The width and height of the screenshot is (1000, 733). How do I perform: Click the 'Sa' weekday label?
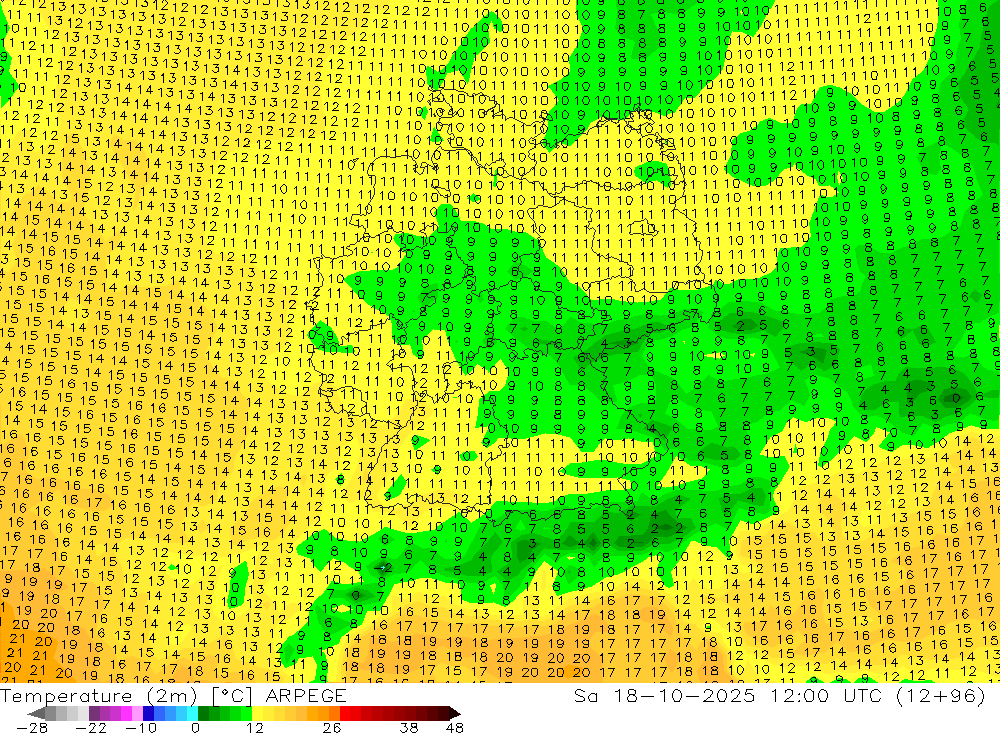point(585,696)
